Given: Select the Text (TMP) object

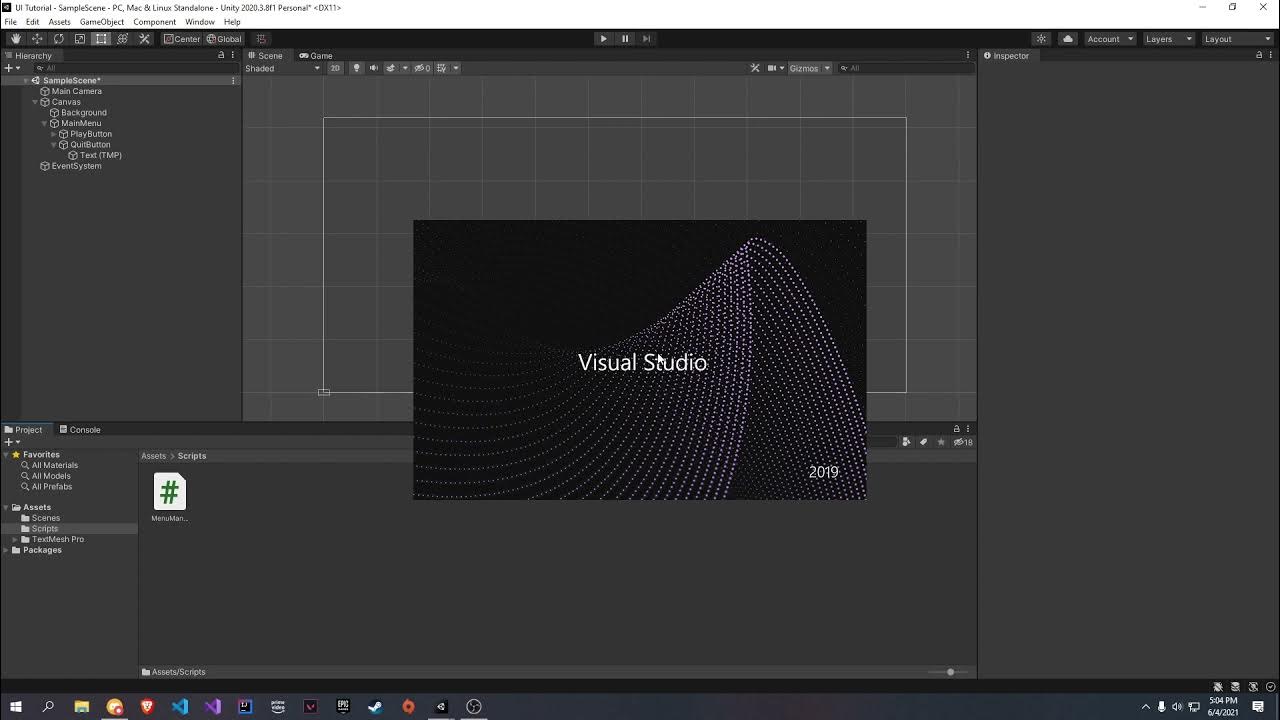Looking at the screenshot, I should 101,155.
